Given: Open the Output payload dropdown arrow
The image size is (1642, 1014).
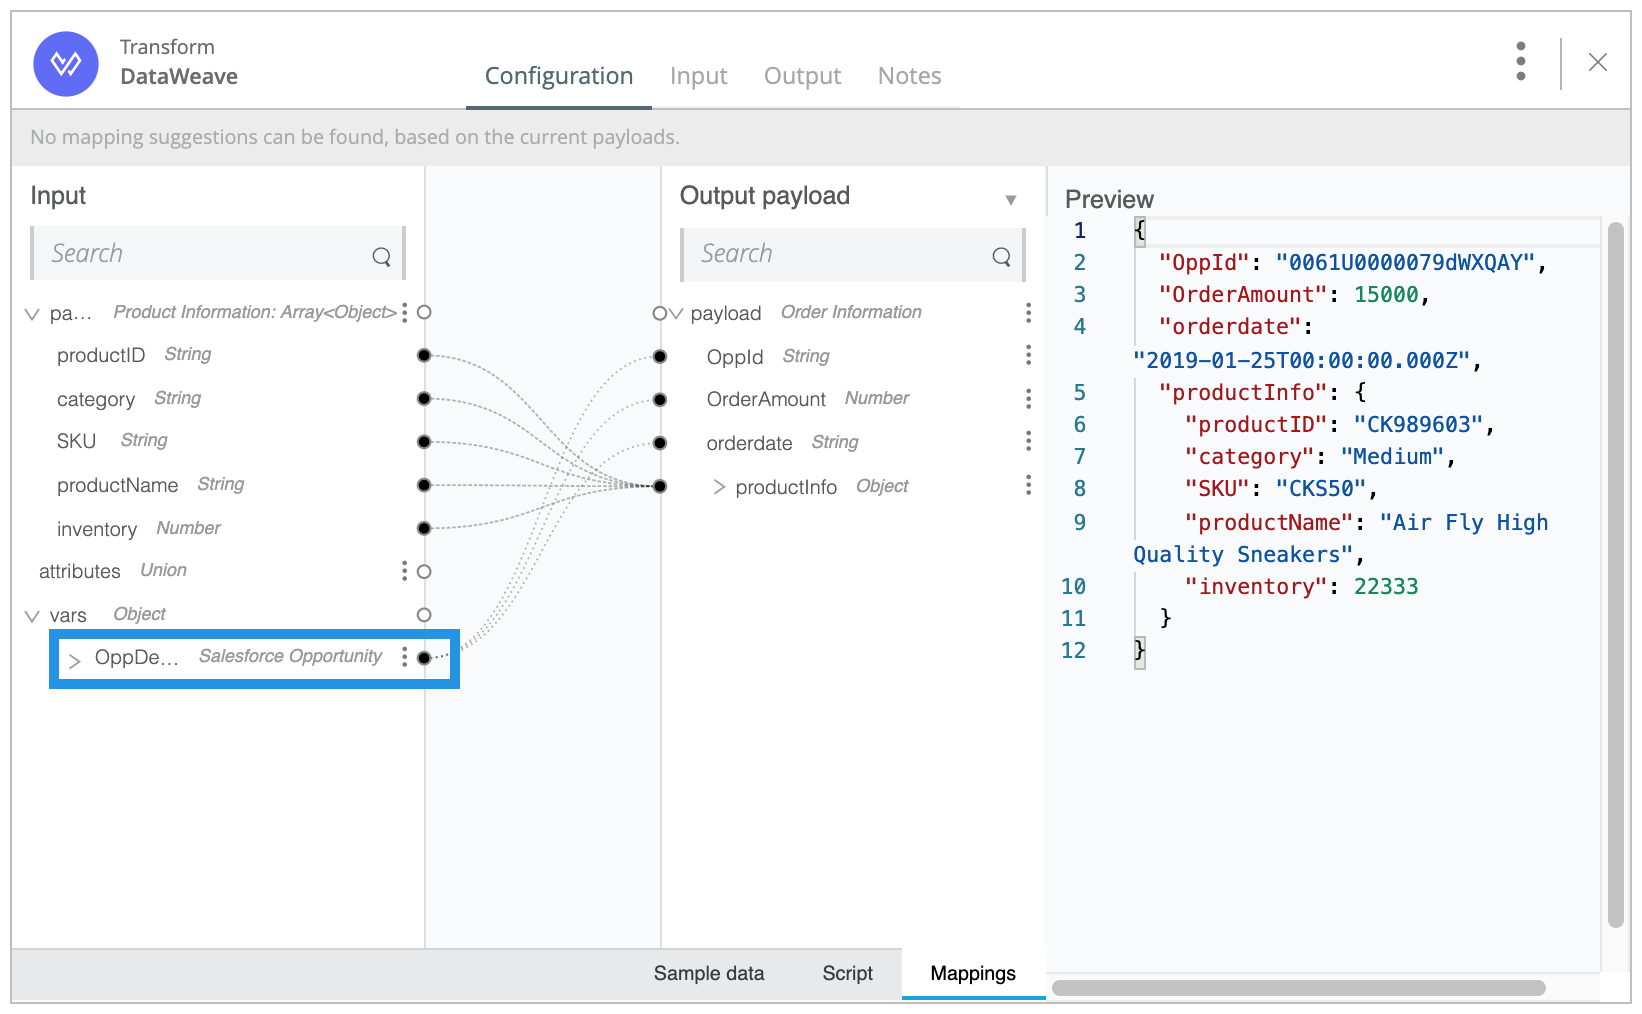Looking at the screenshot, I should point(1011,200).
